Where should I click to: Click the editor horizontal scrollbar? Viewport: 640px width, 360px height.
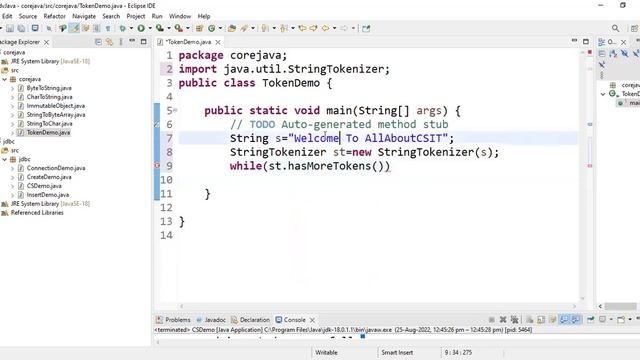tap(378, 306)
